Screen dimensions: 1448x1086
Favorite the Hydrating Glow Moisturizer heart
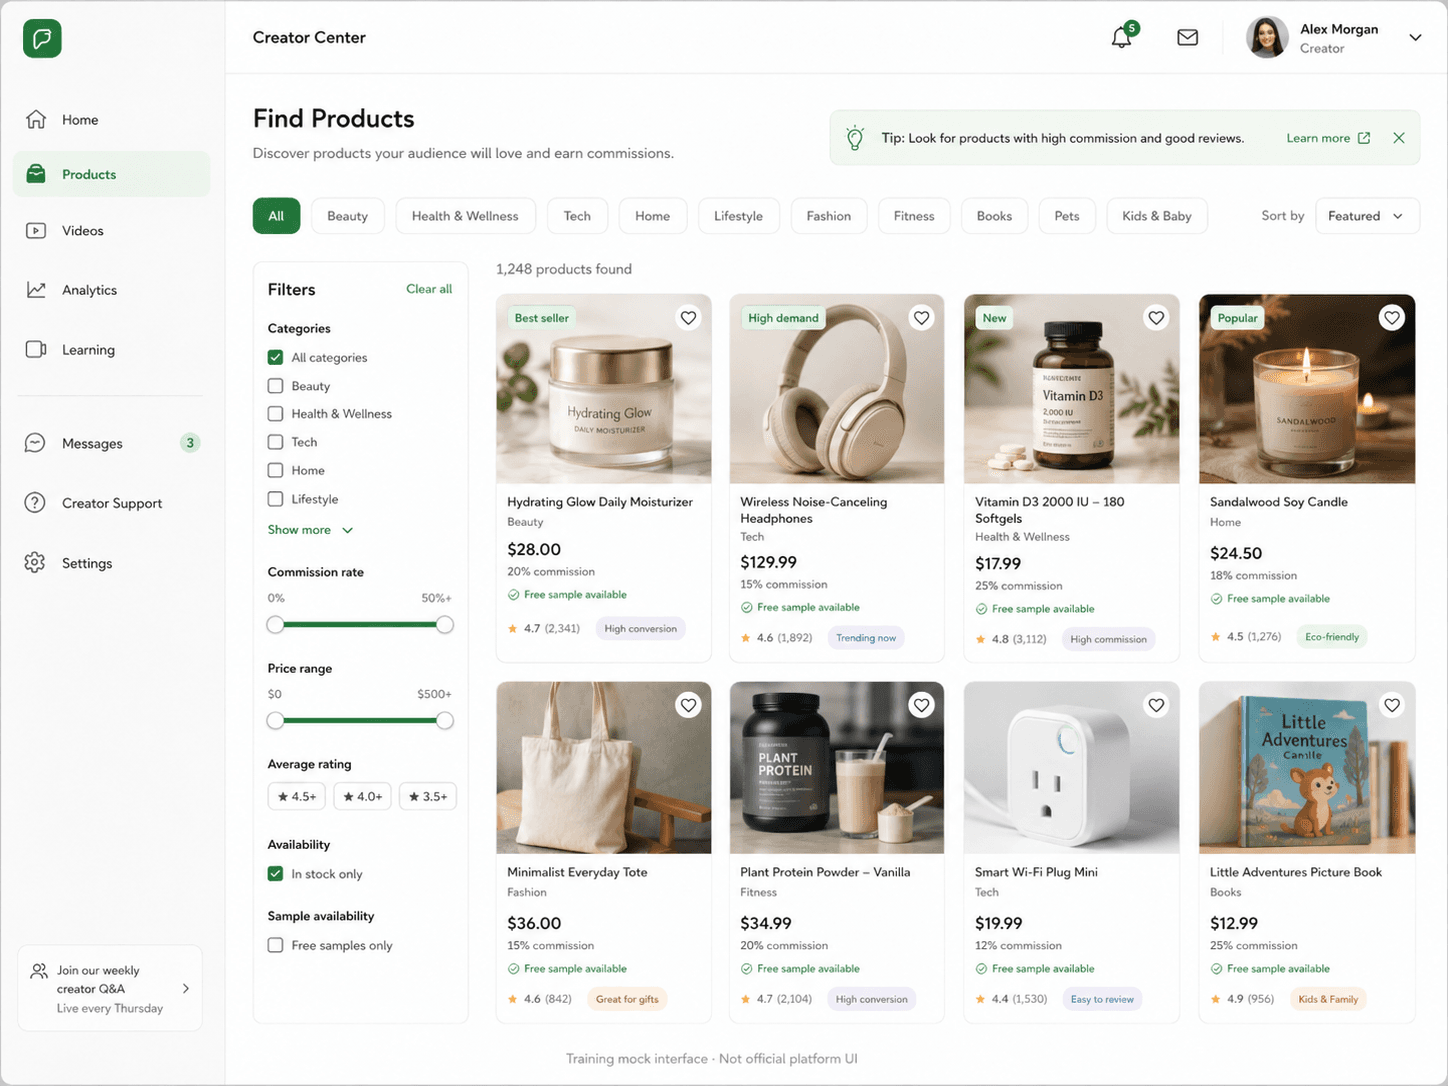coord(688,318)
